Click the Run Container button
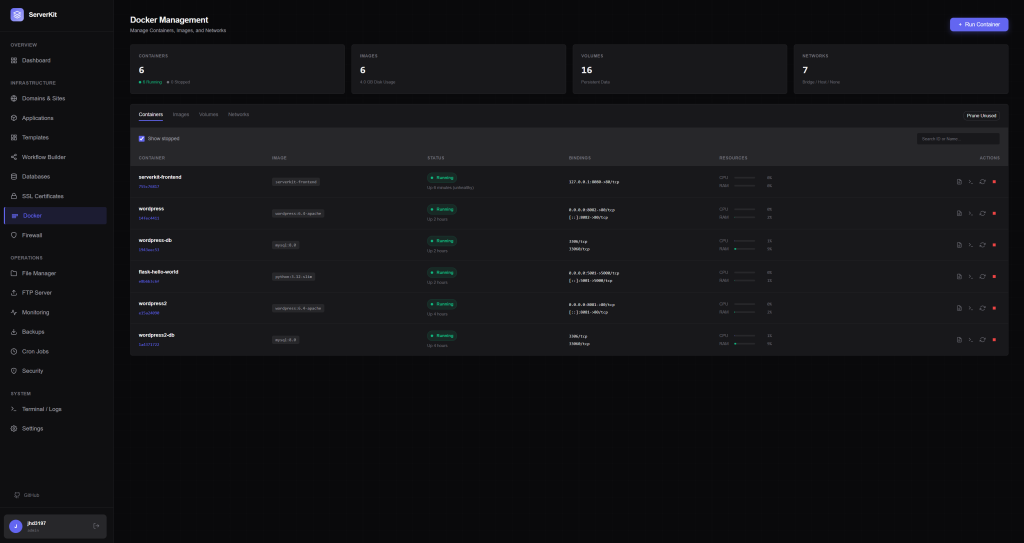Viewport: 1024px width, 543px height. 978,24
